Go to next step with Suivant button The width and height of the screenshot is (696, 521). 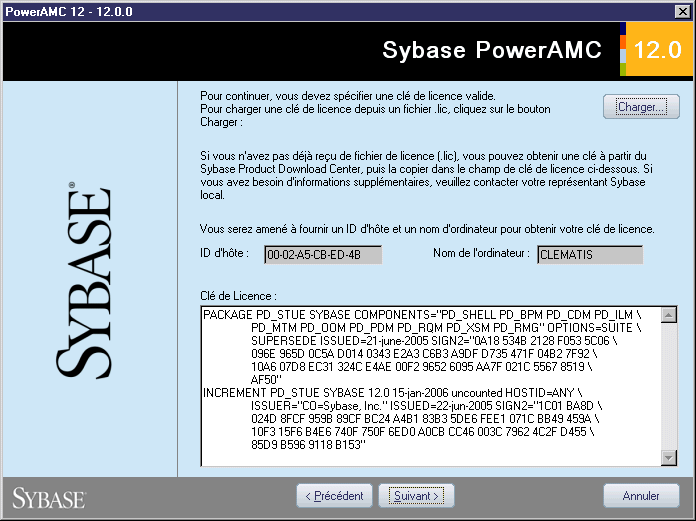416,496
